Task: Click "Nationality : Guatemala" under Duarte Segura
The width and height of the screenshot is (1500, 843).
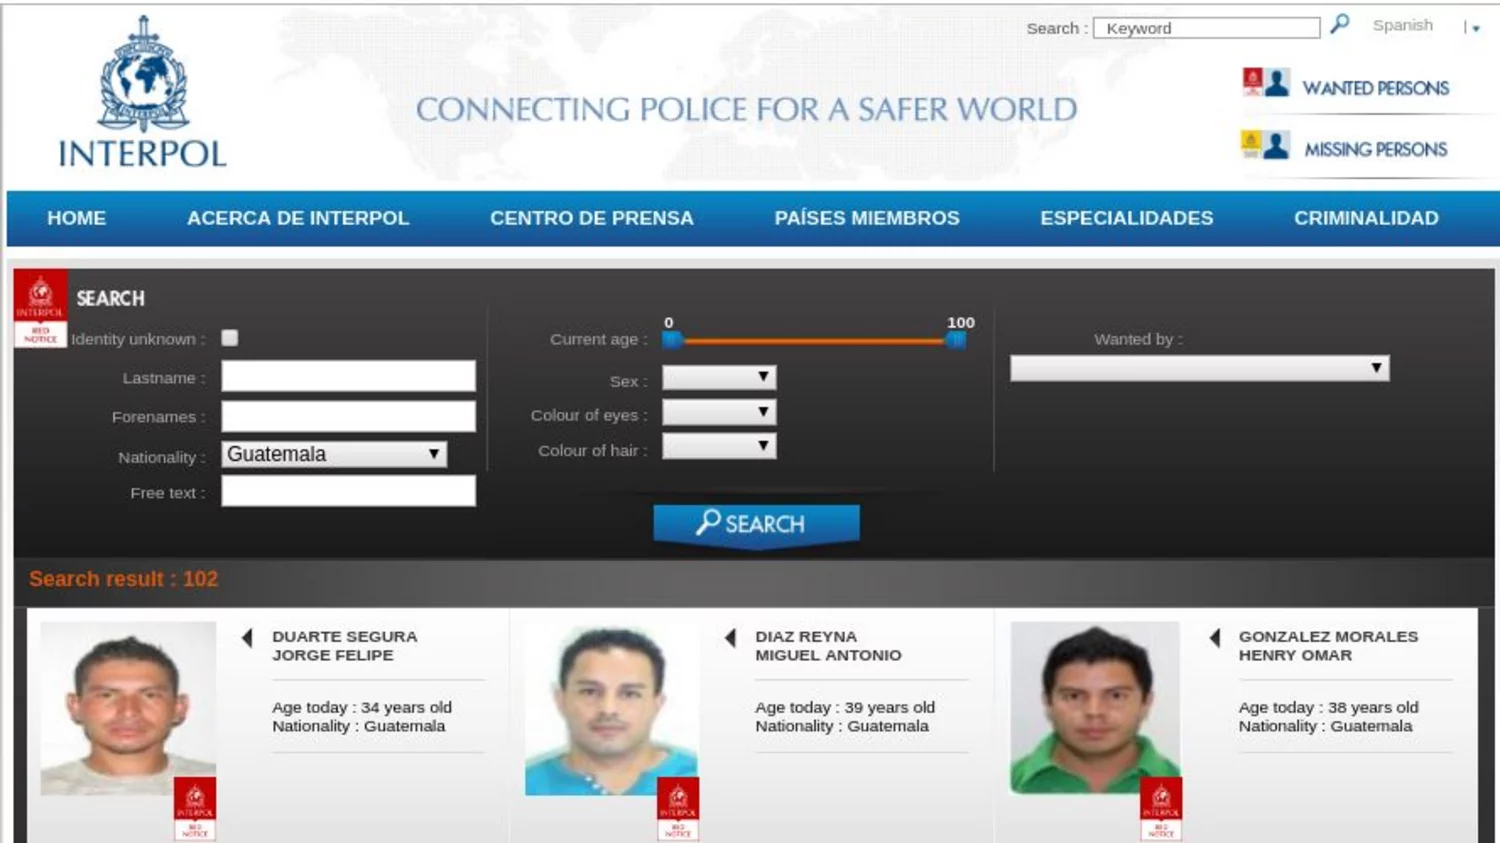Action: 359,726
